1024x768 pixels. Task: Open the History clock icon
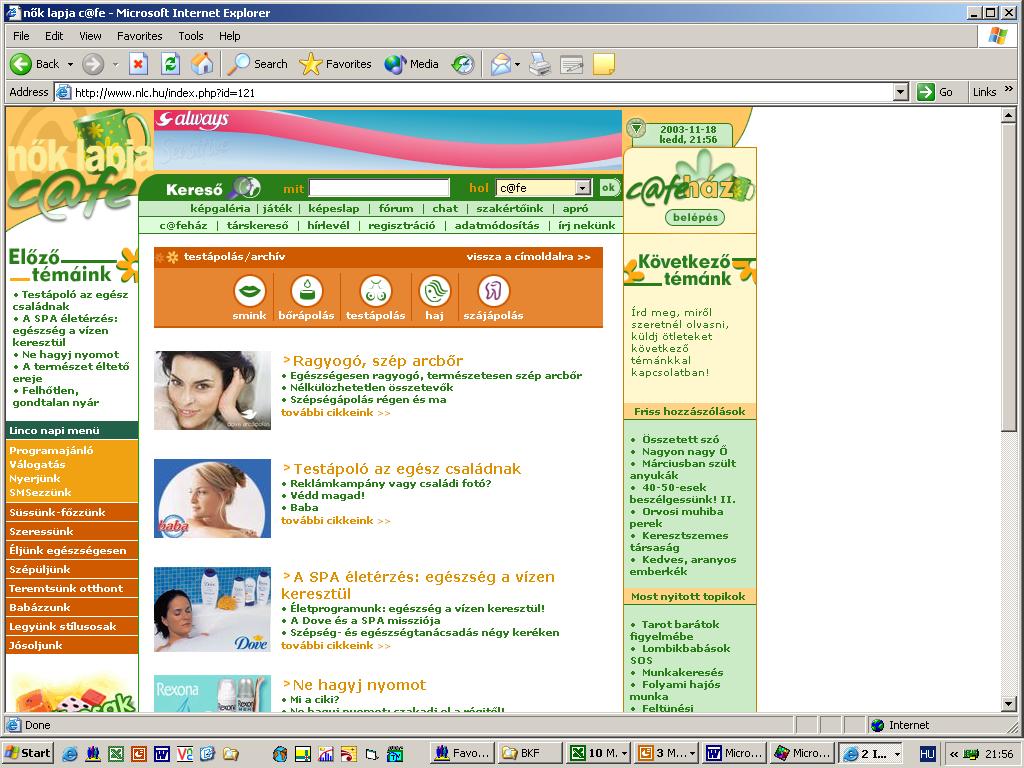(x=463, y=64)
